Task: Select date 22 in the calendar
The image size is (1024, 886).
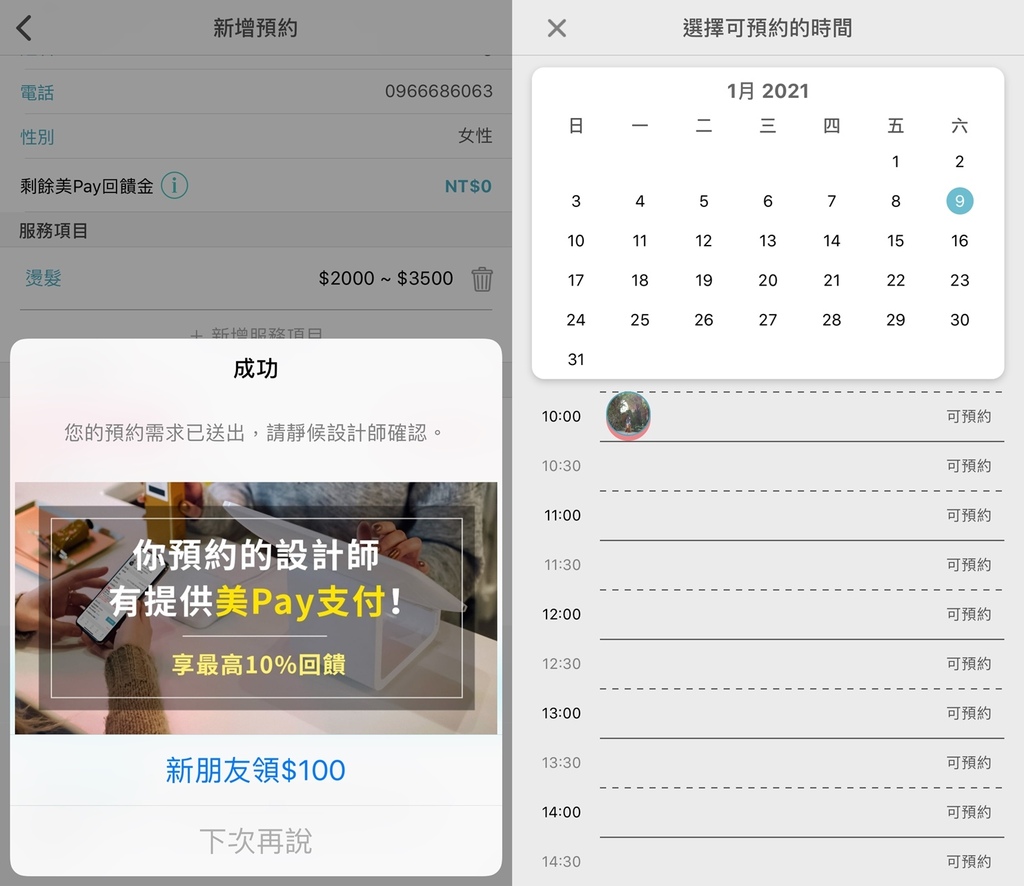Action: click(x=895, y=280)
